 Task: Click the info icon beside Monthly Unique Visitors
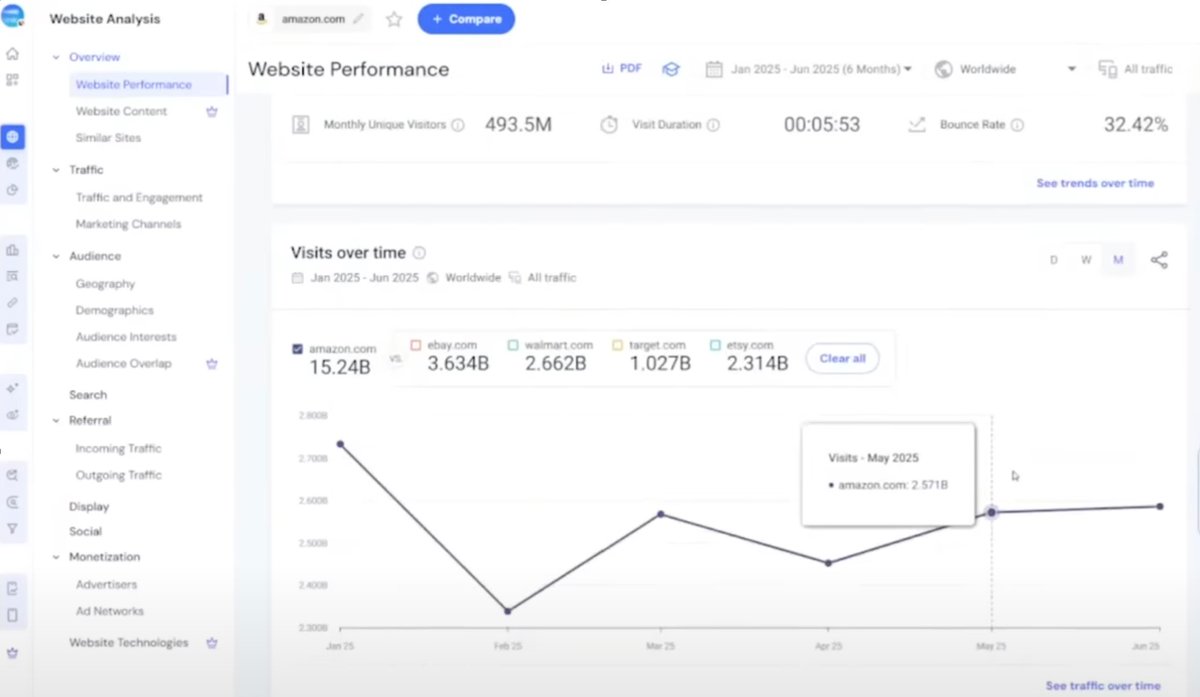click(458, 126)
